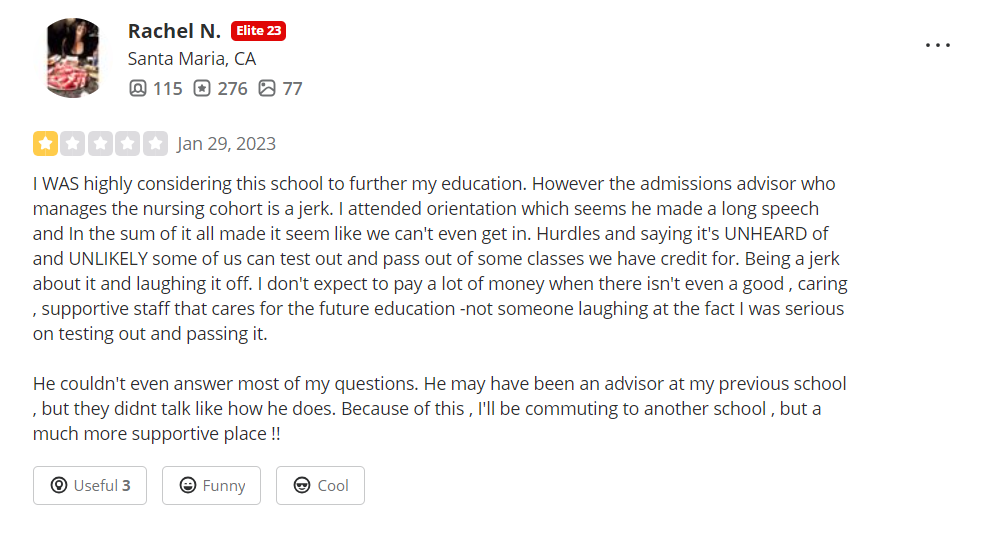Open Rachel N. profile name link
The height and width of the screenshot is (545, 988).
pyautogui.click(x=175, y=31)
